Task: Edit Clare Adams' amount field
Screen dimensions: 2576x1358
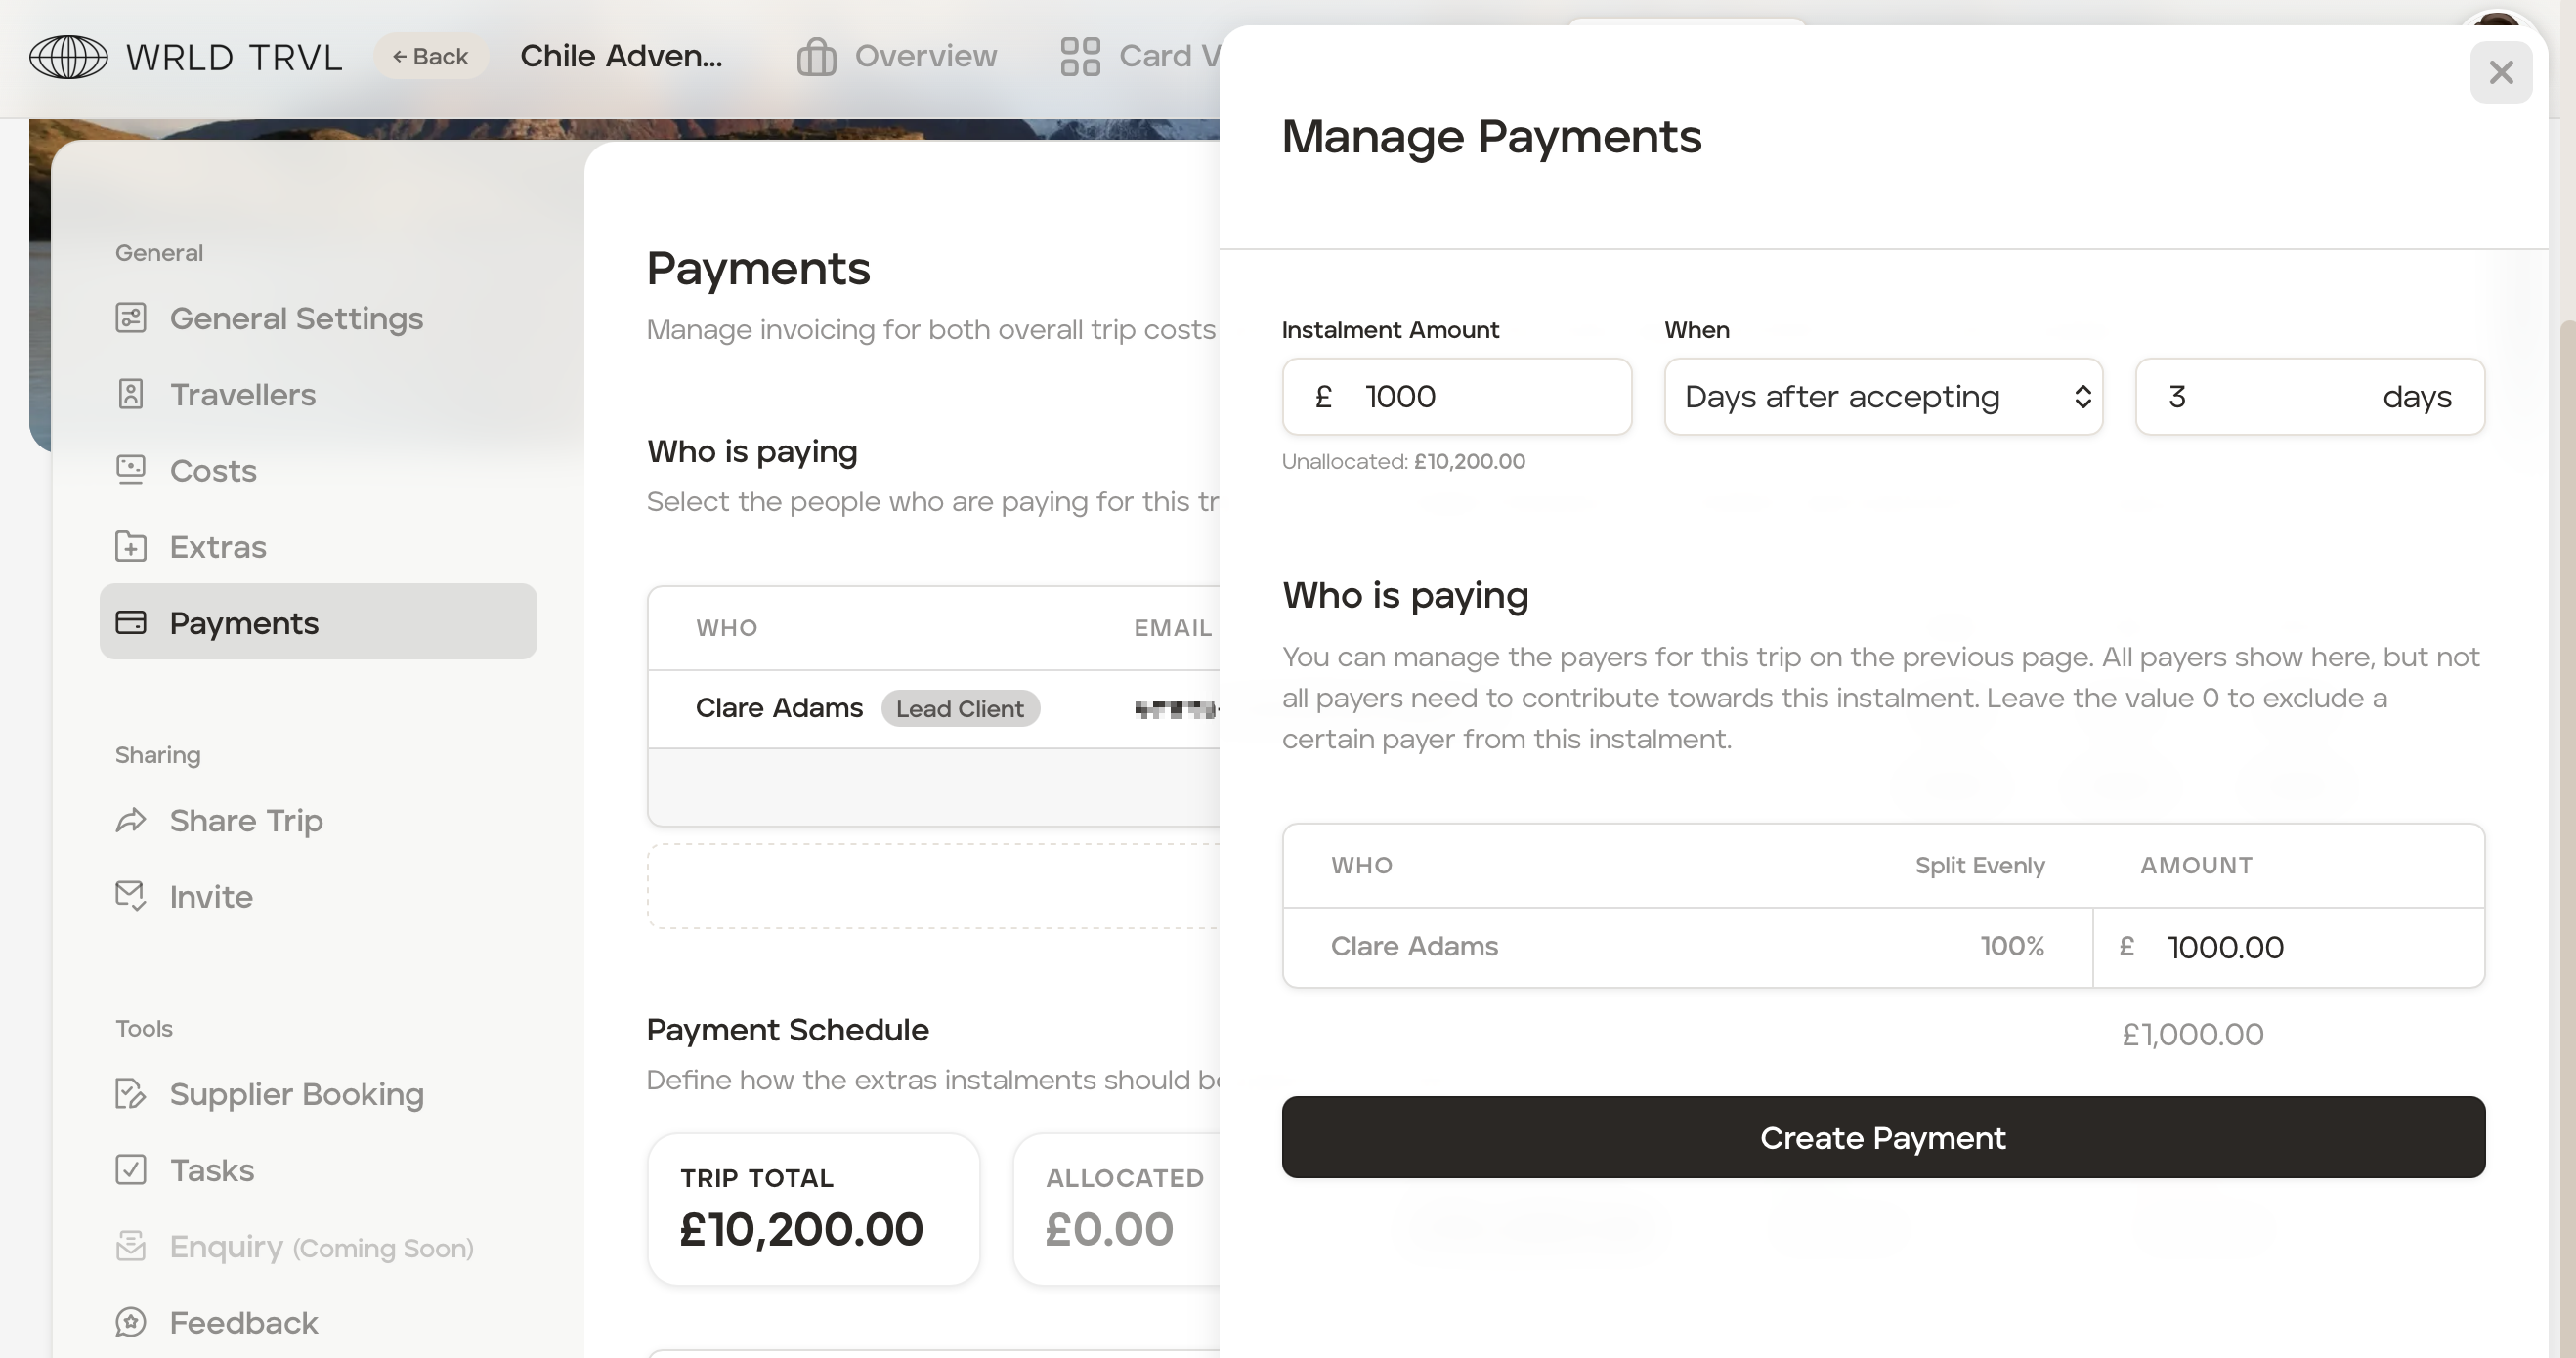Action: click(x=2300, y=947)
